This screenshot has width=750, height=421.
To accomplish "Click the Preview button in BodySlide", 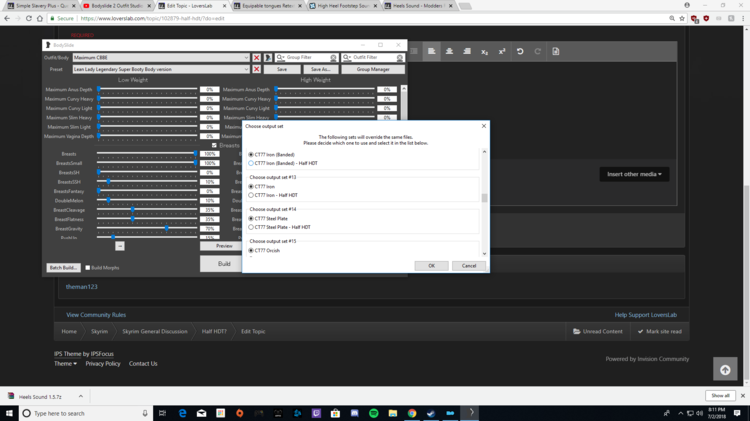I will point(224,246).
